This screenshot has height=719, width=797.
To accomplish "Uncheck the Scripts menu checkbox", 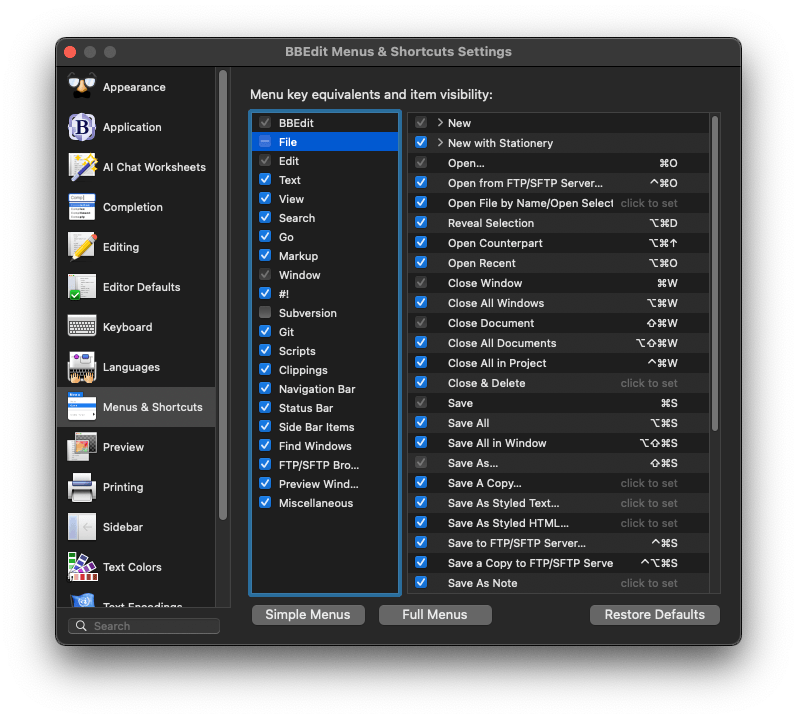I will tap(265, 351).
